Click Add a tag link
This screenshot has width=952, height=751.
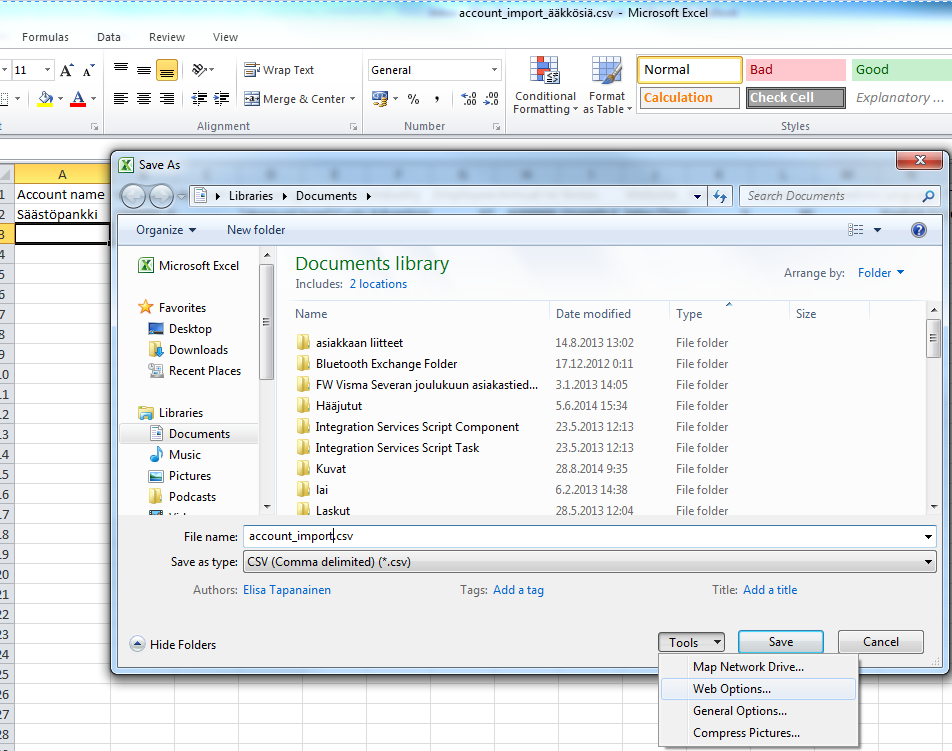pos(518,590)
